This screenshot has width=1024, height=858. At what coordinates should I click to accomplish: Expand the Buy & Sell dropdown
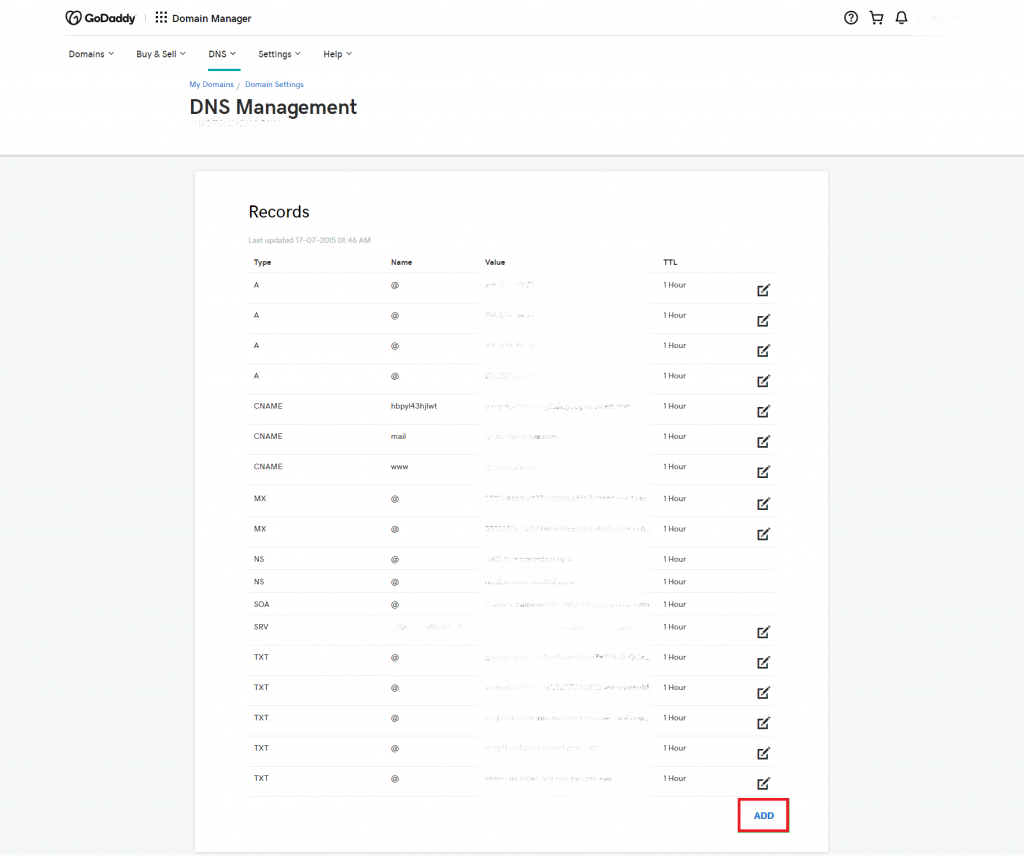160,54
